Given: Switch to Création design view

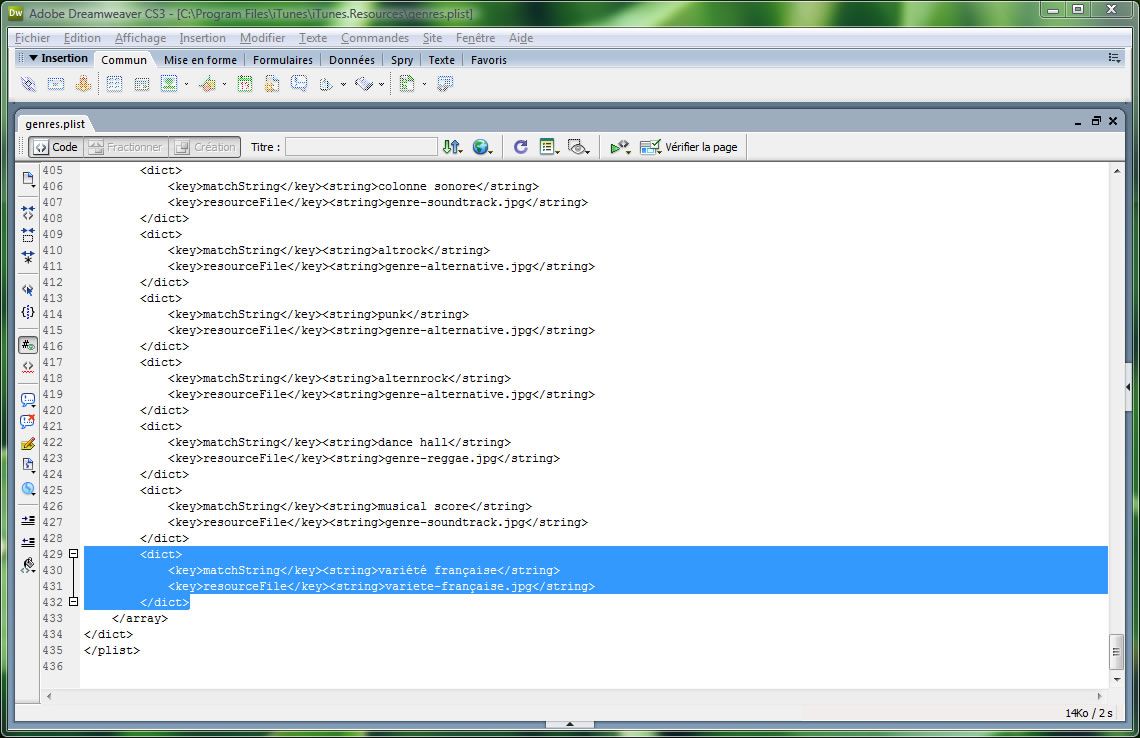Looking at the screenshot, I should coord(205,147).
